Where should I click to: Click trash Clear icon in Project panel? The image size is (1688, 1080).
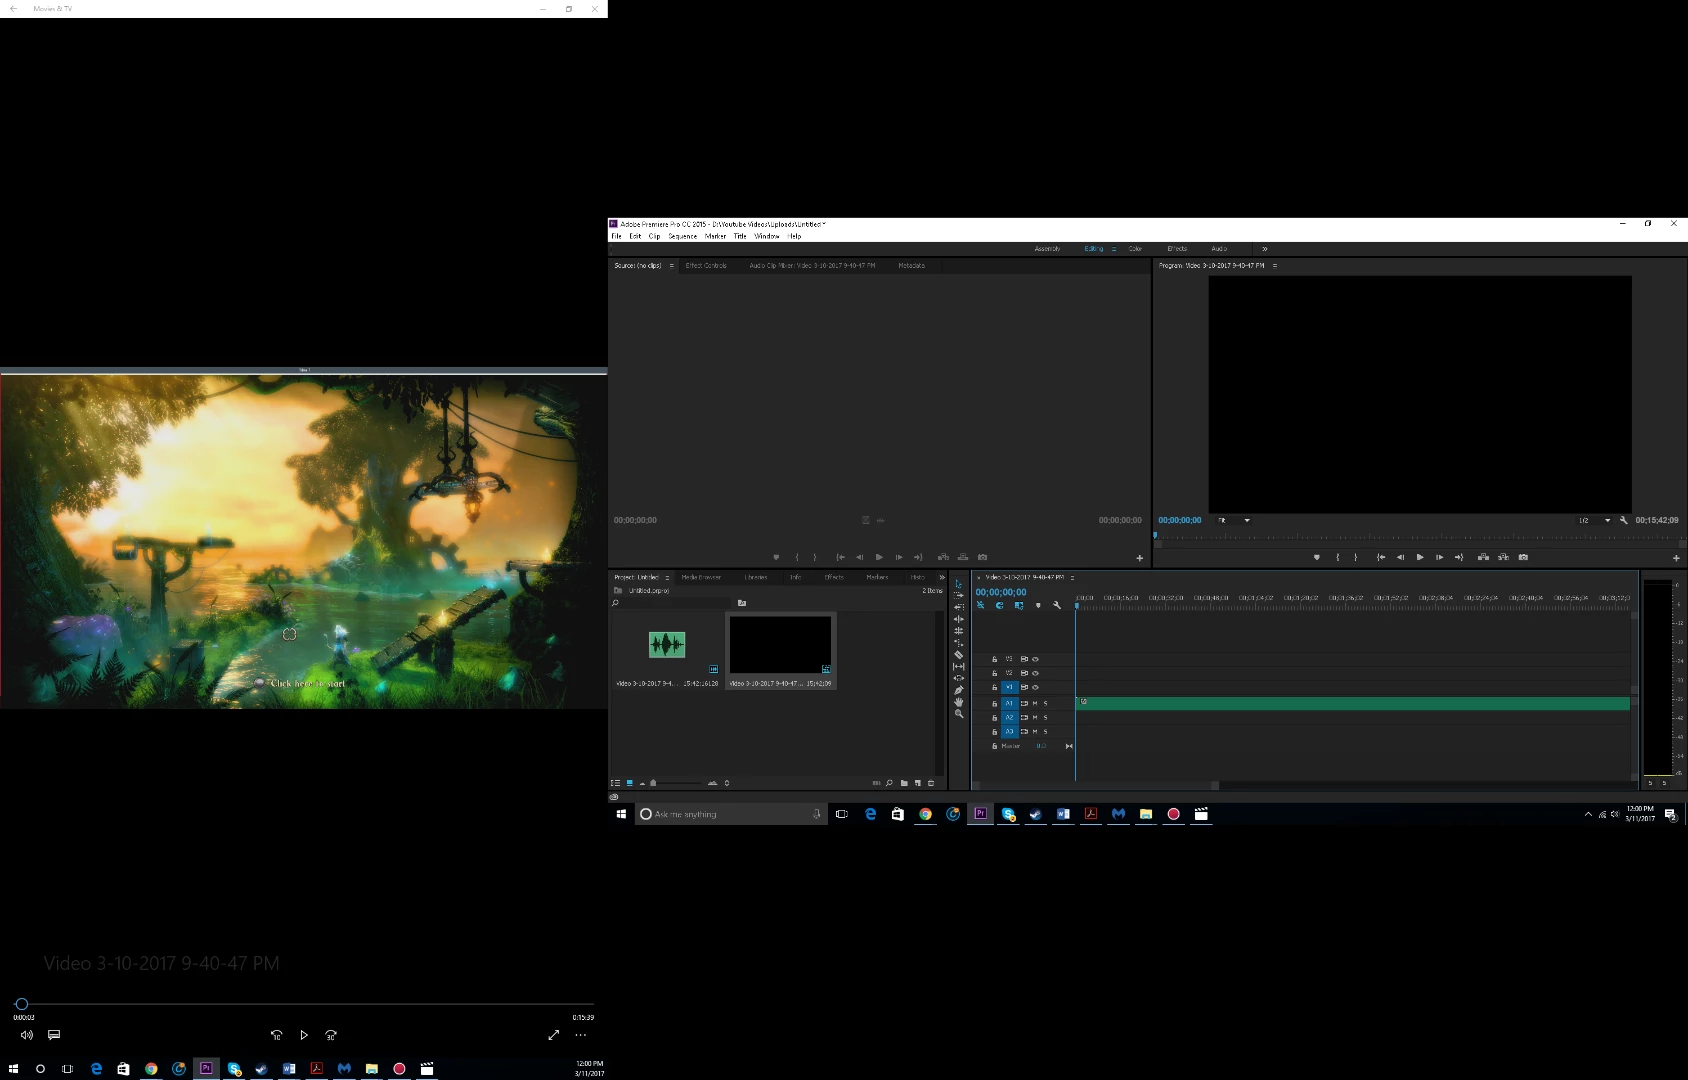coord(931,783)
